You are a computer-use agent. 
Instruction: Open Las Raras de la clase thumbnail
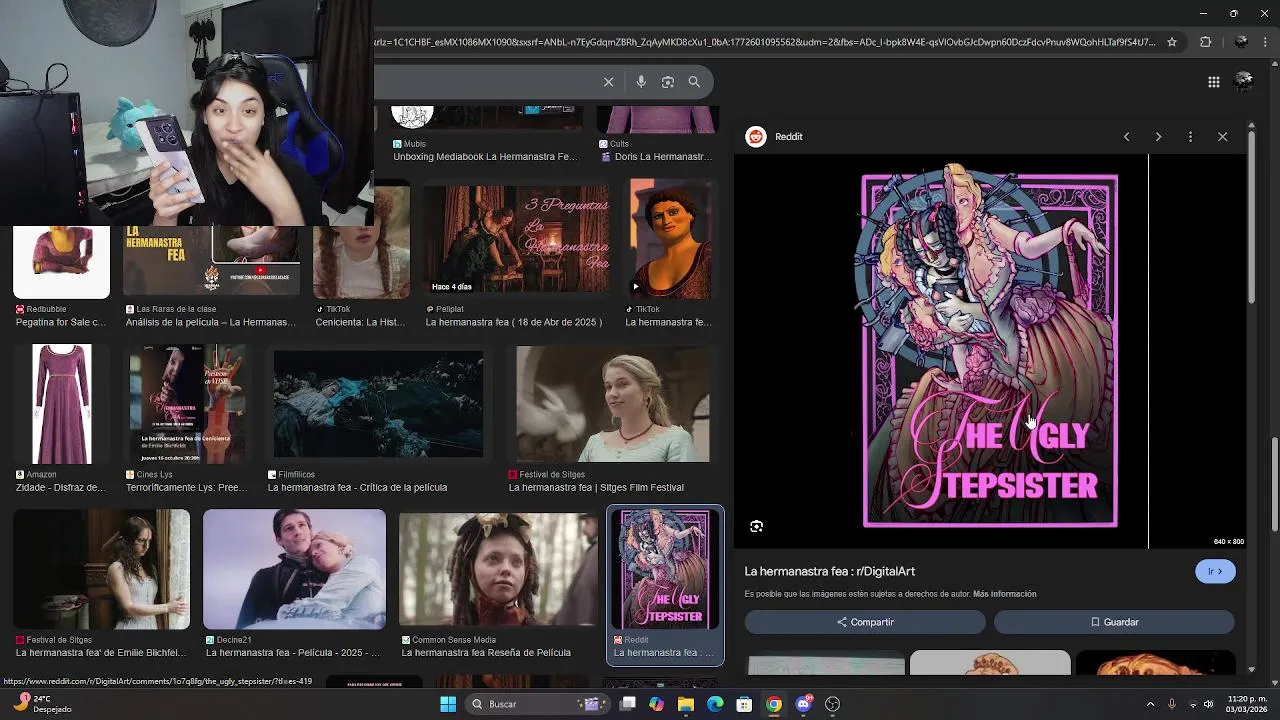211,262
